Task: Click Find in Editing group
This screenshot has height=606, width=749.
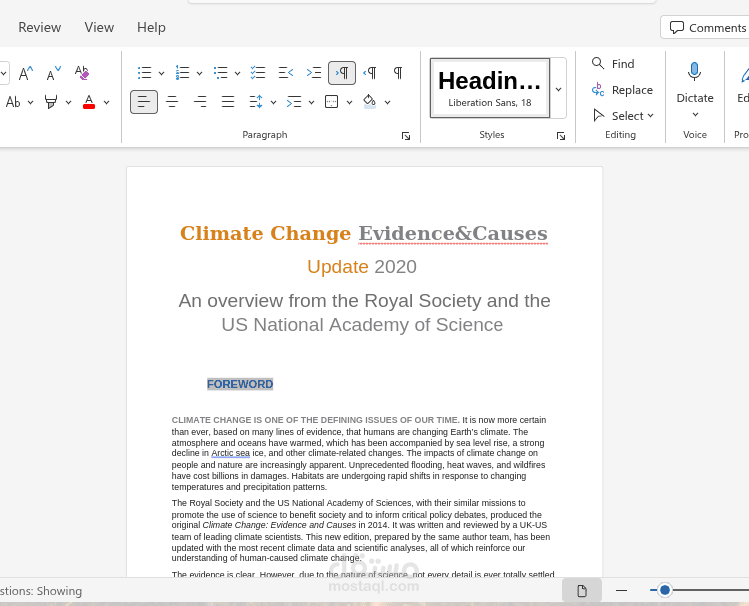Action: click(613, 64)
